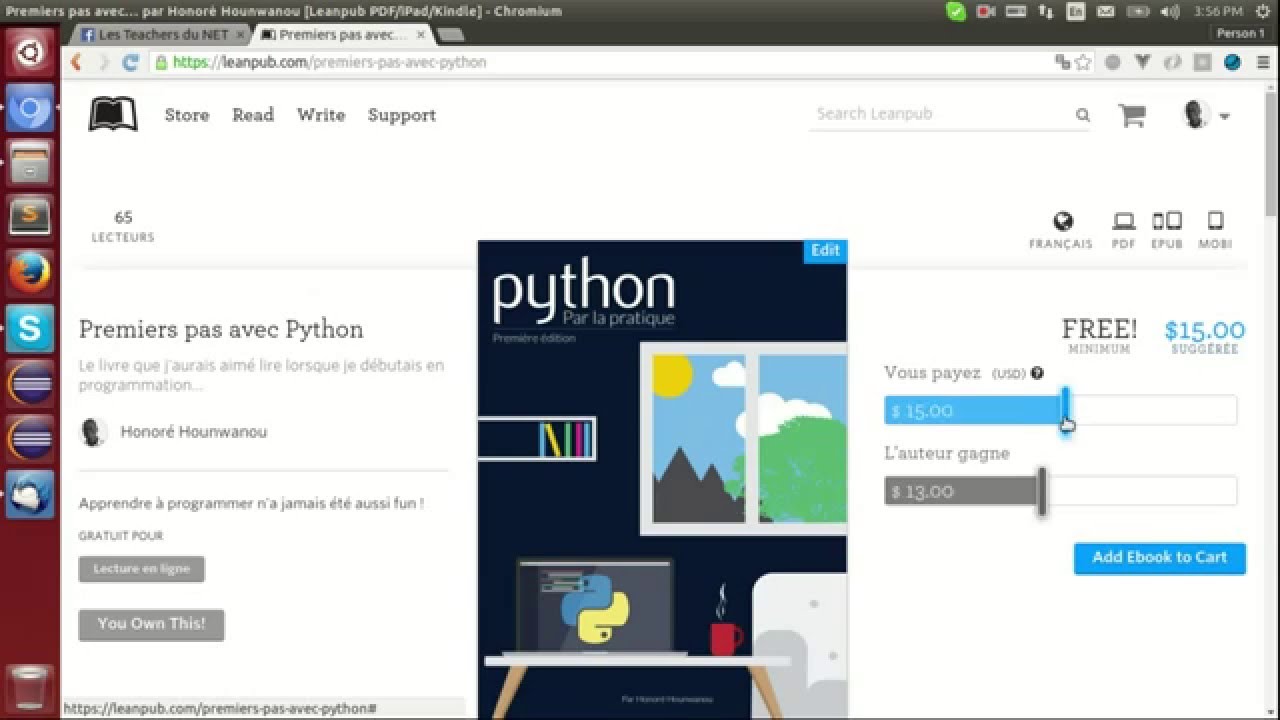Open the Support menu item
The width and height of the screenshot is (1280, 720).
click(x=402, y=115)
